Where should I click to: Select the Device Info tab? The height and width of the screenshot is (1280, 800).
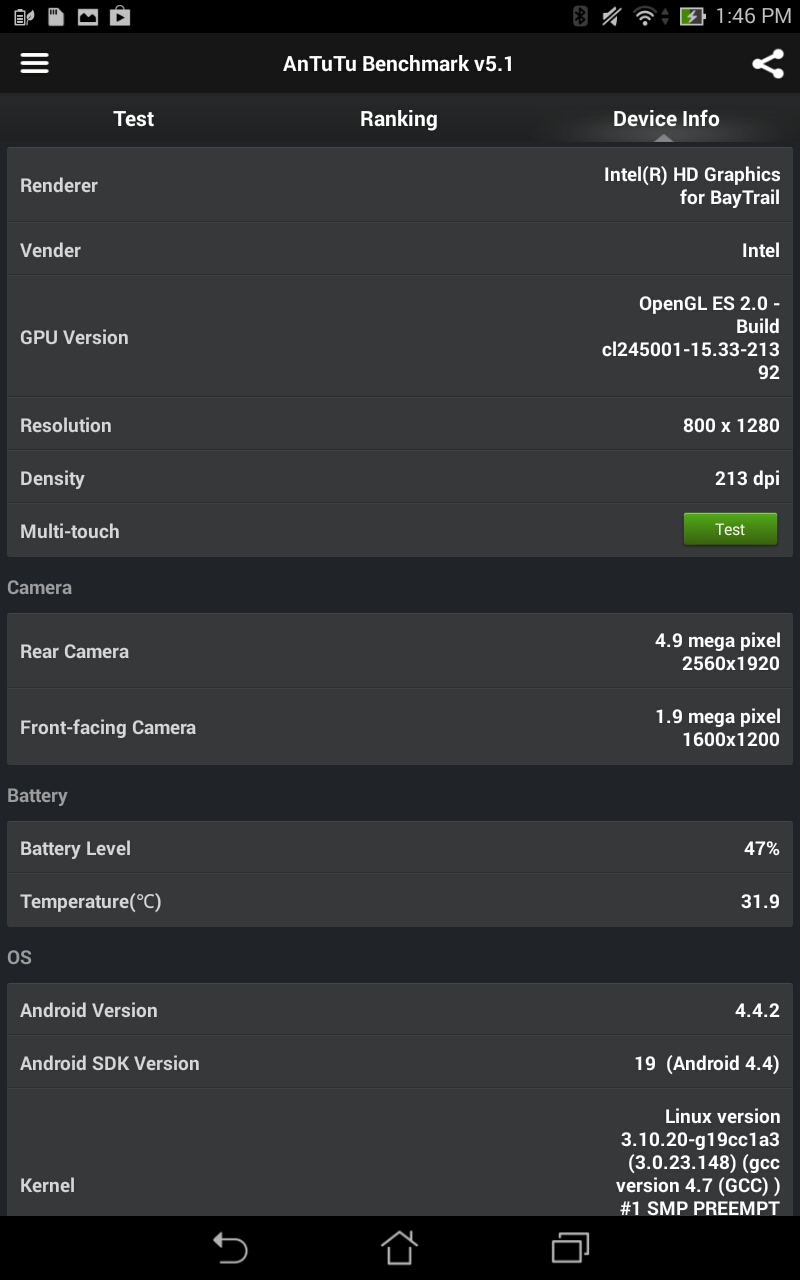665,119
